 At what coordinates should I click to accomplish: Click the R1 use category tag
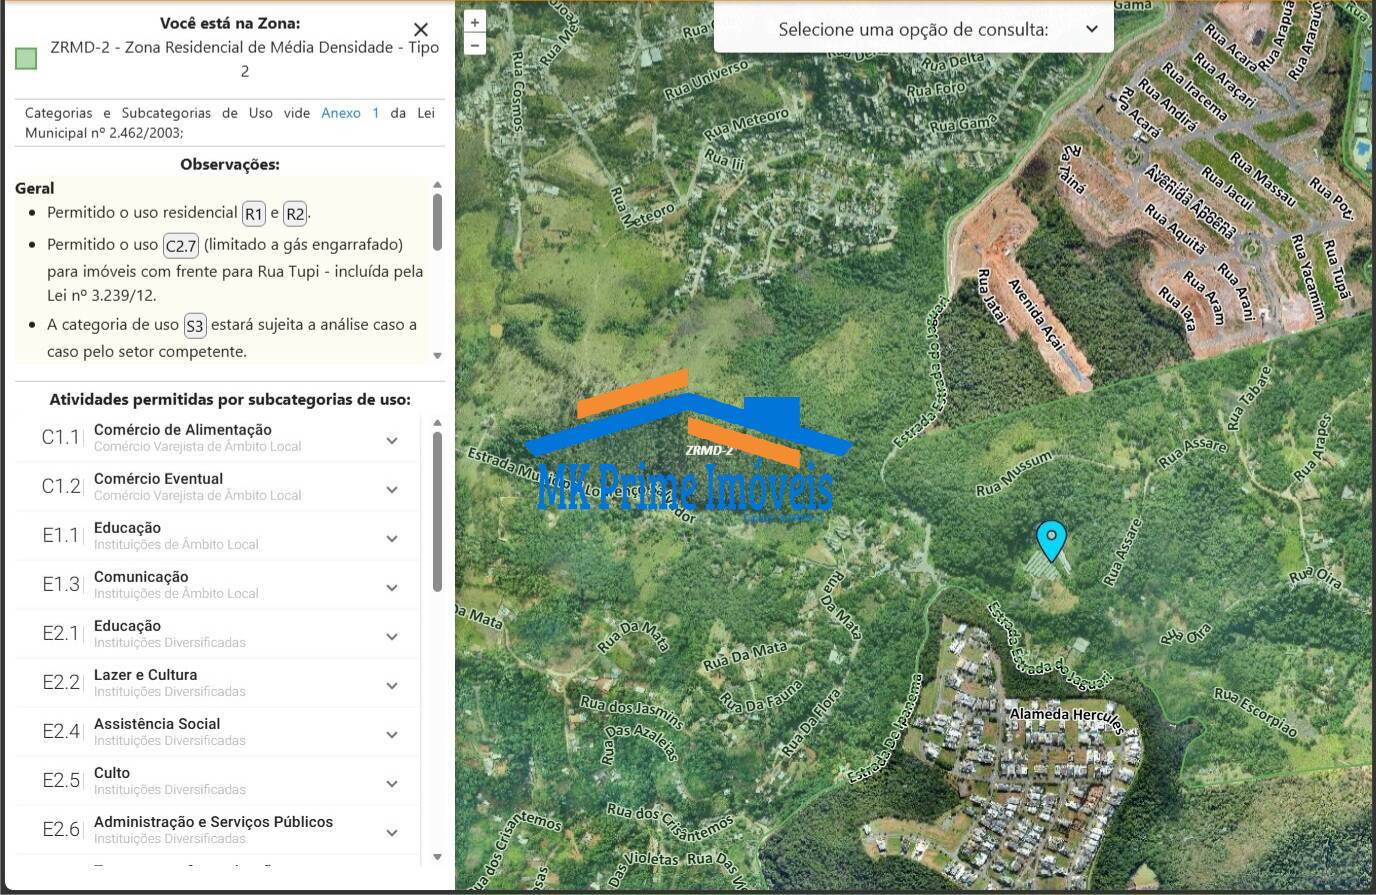(254, 213)
